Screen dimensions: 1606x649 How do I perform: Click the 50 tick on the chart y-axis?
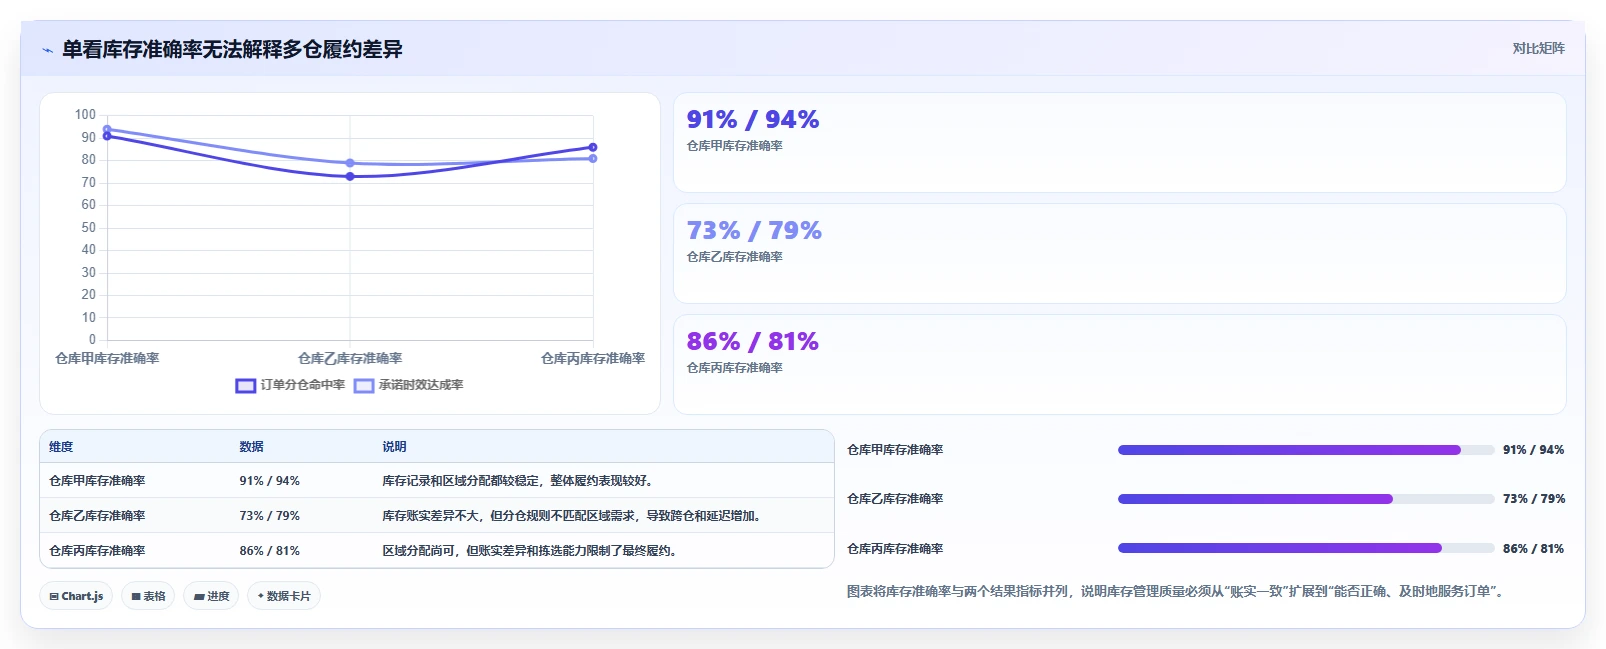(x=89, y=227)
